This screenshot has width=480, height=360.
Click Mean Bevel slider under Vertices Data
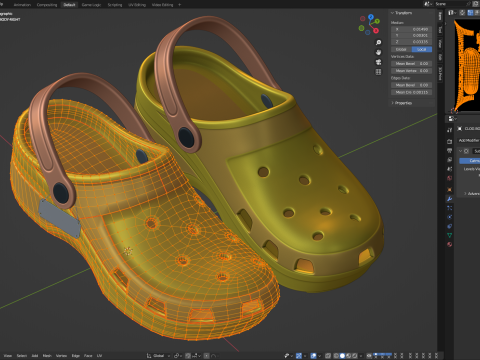pyautogui.click(x=412, y=63)
